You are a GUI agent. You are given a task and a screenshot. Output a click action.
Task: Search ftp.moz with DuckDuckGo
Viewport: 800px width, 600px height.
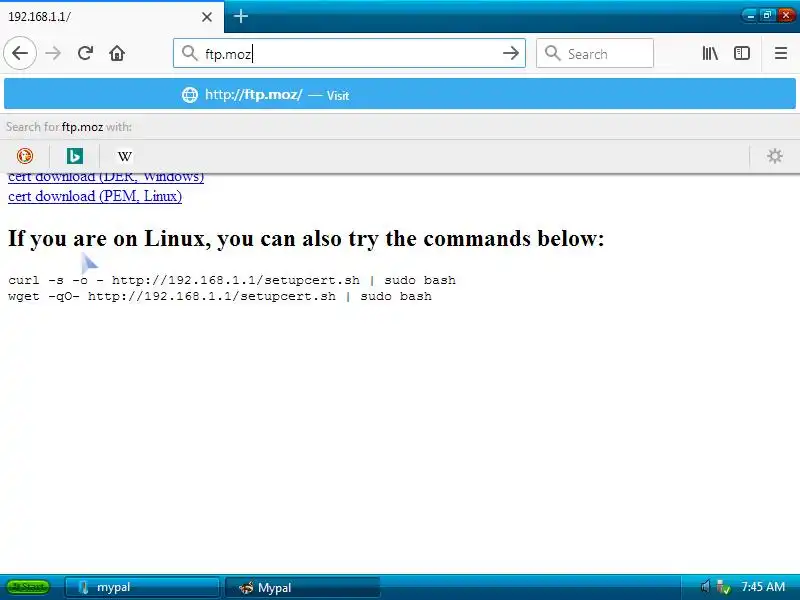click(x=25, y=156)
